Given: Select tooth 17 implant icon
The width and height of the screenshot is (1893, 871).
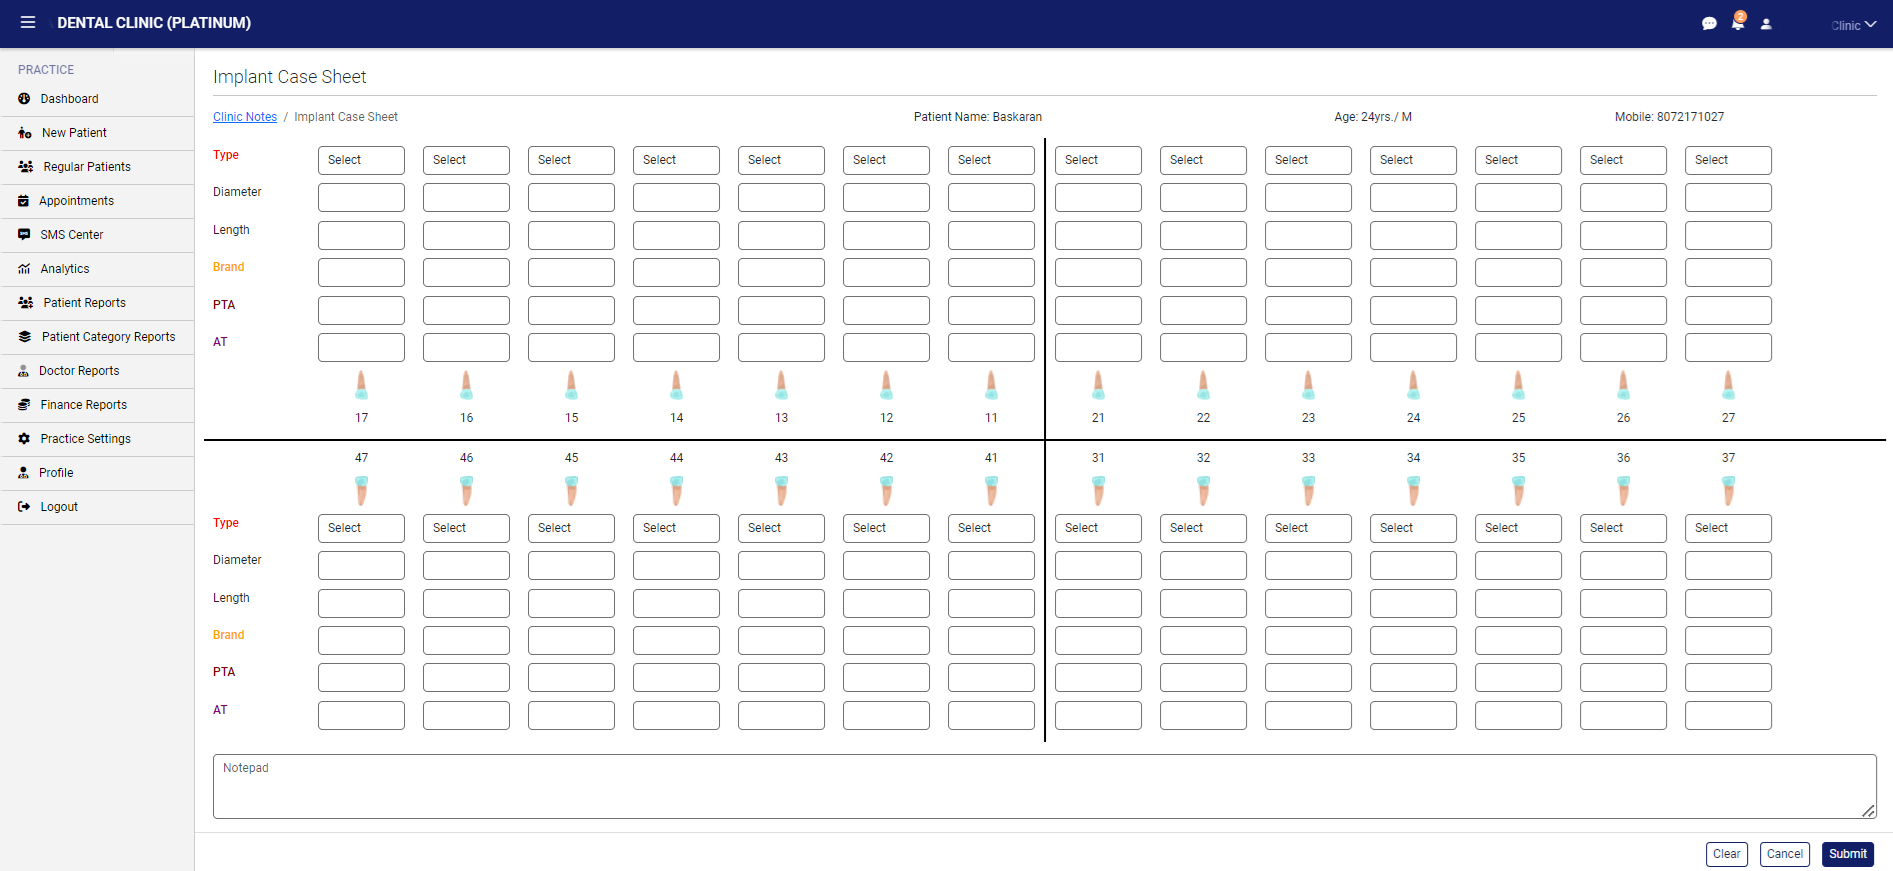Looking at the screenshot, I should click(361, 385).
